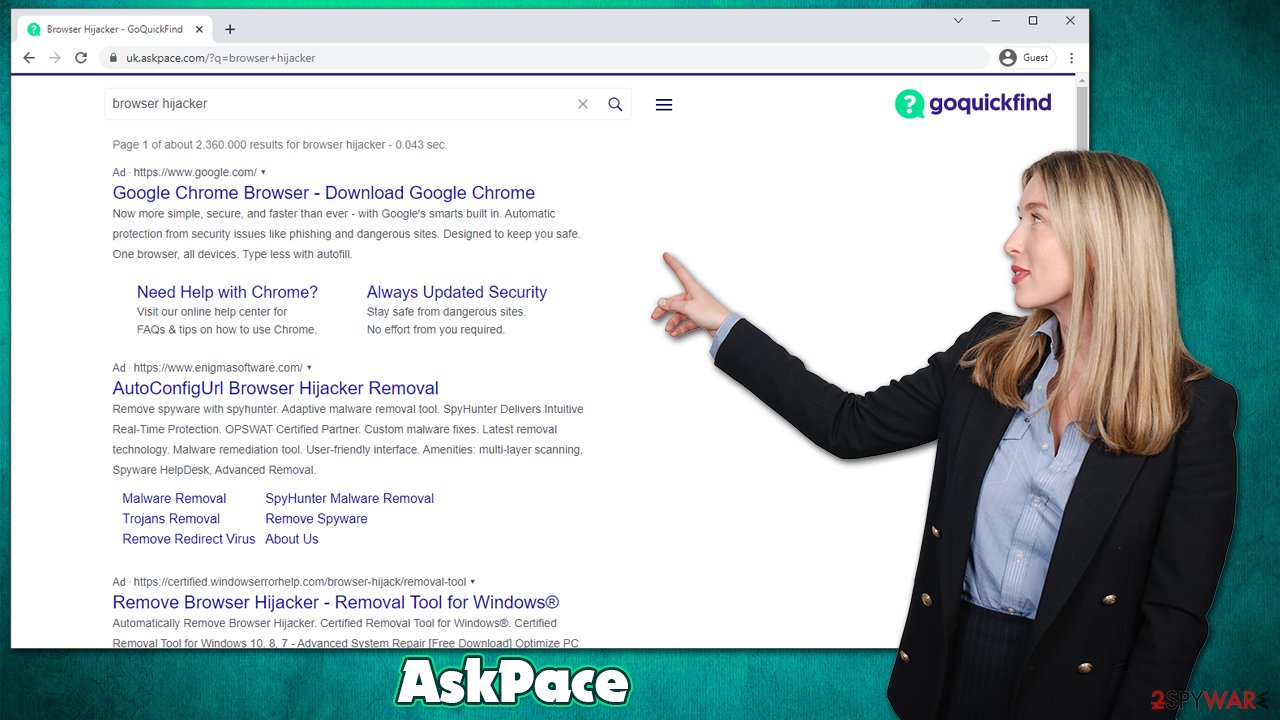Click the browser back arrow
Image resolution: width=1280 pixels, height=720 pixels.
click(x=29, y=58)
